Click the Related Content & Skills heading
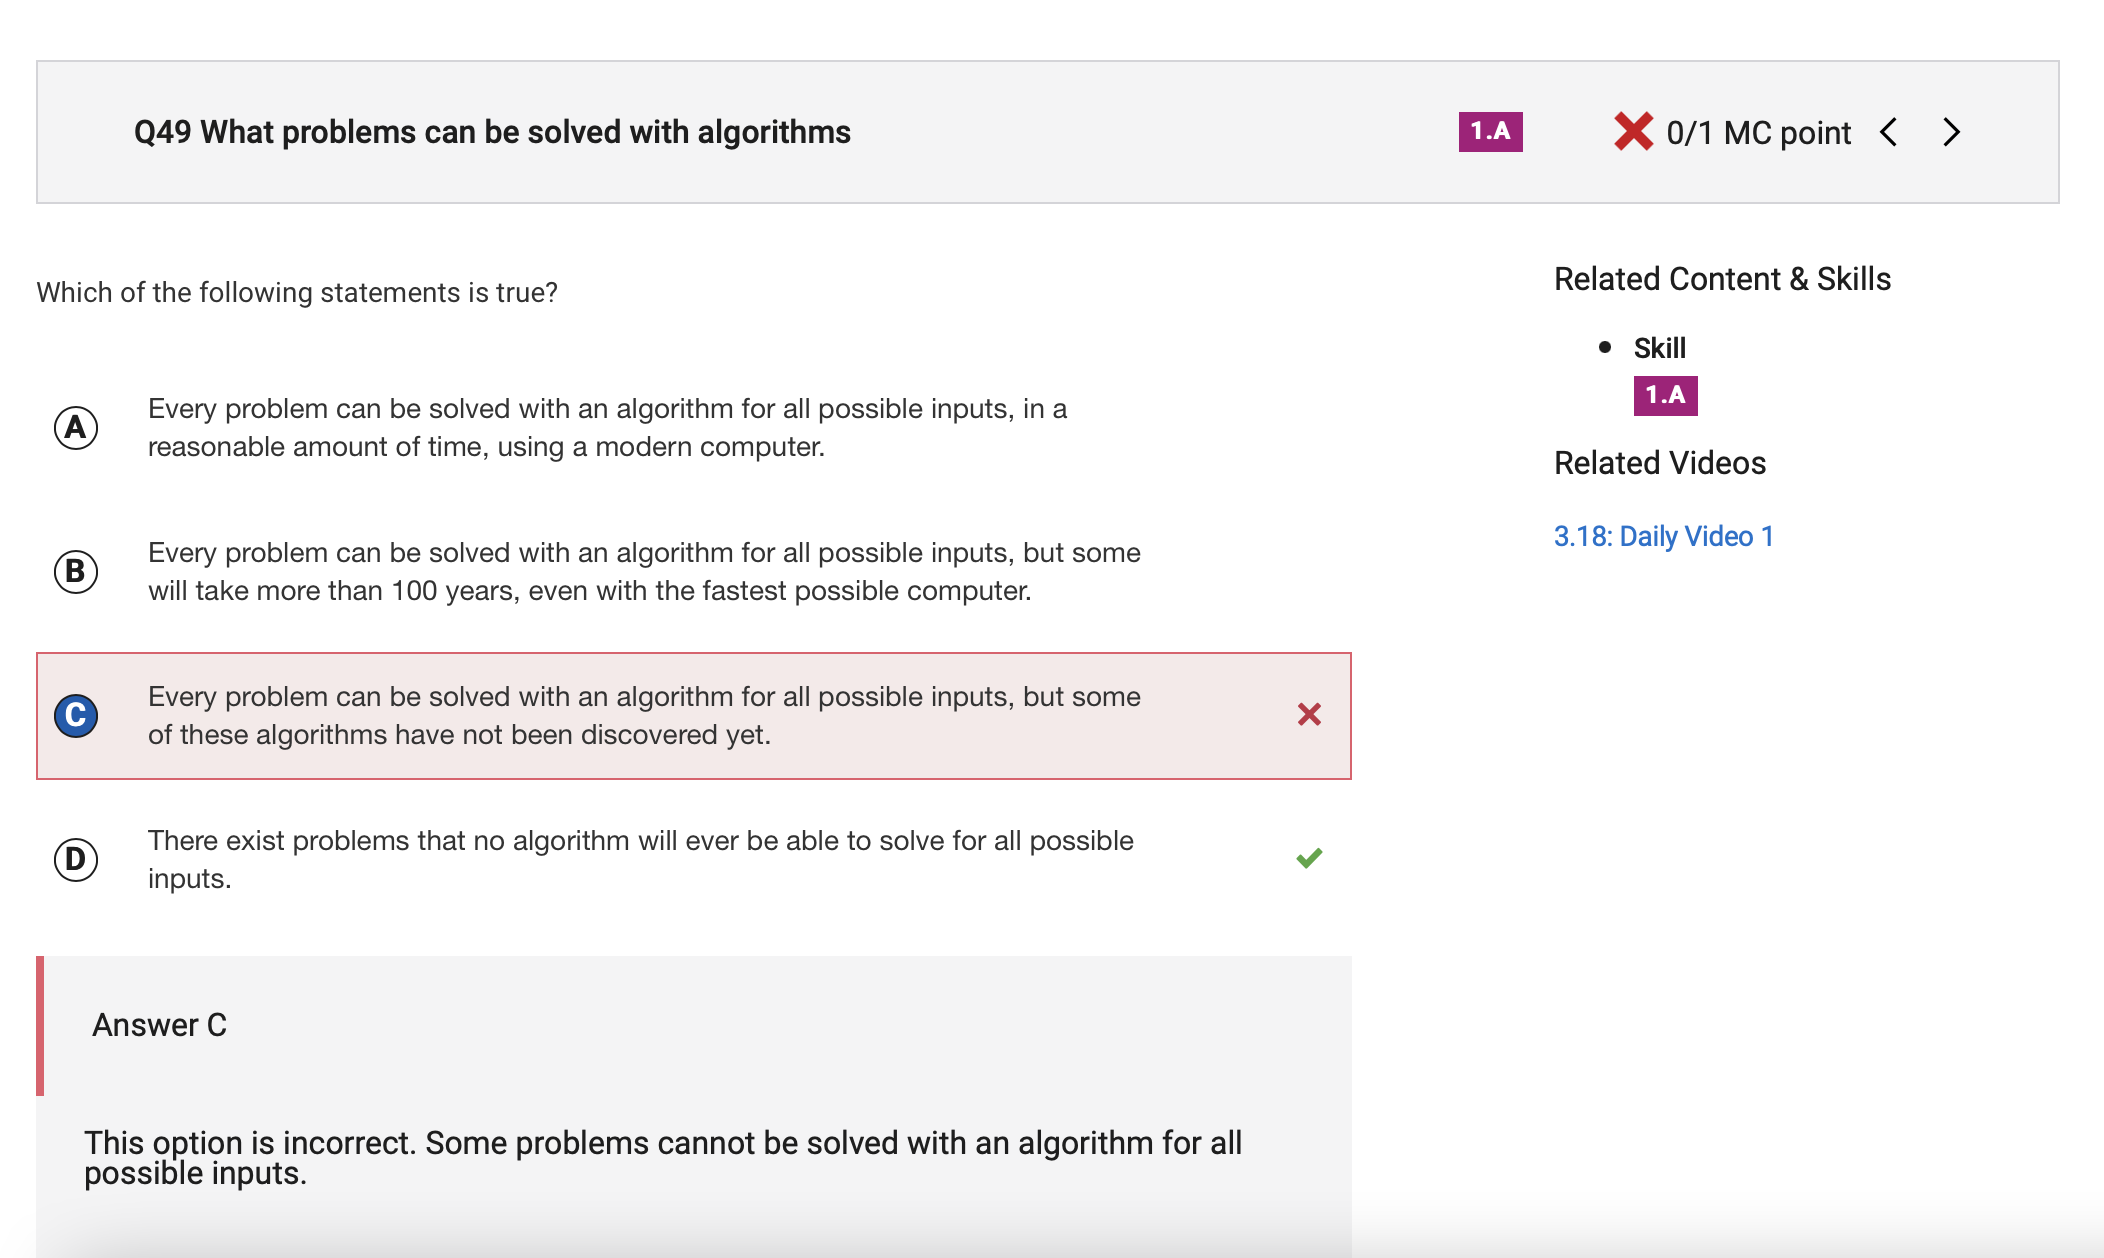 1722,279
